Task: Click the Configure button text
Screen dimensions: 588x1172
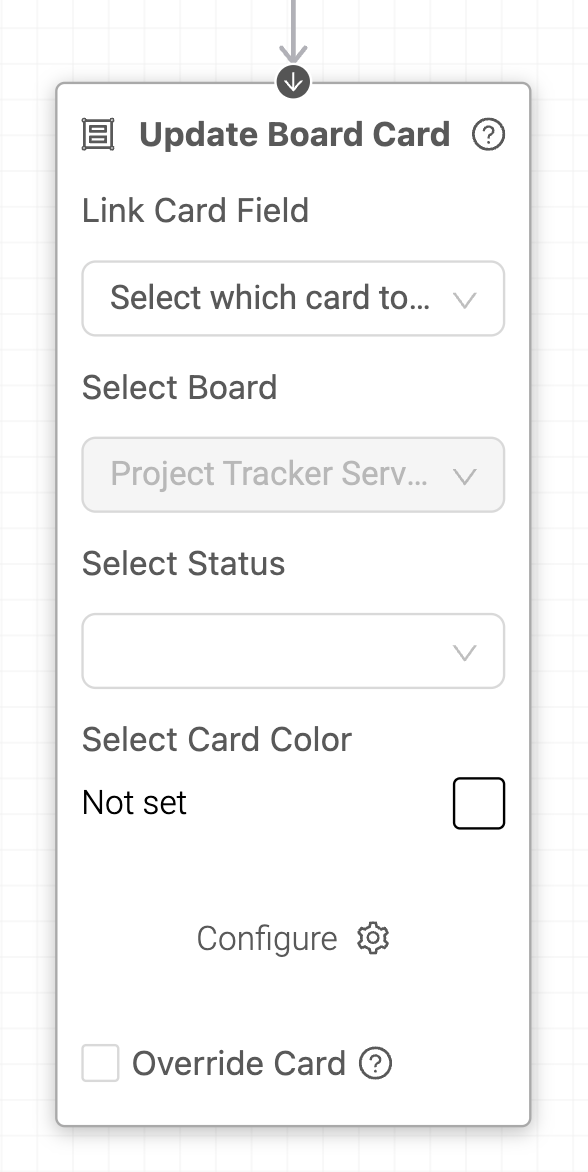Action: point(267,939)
